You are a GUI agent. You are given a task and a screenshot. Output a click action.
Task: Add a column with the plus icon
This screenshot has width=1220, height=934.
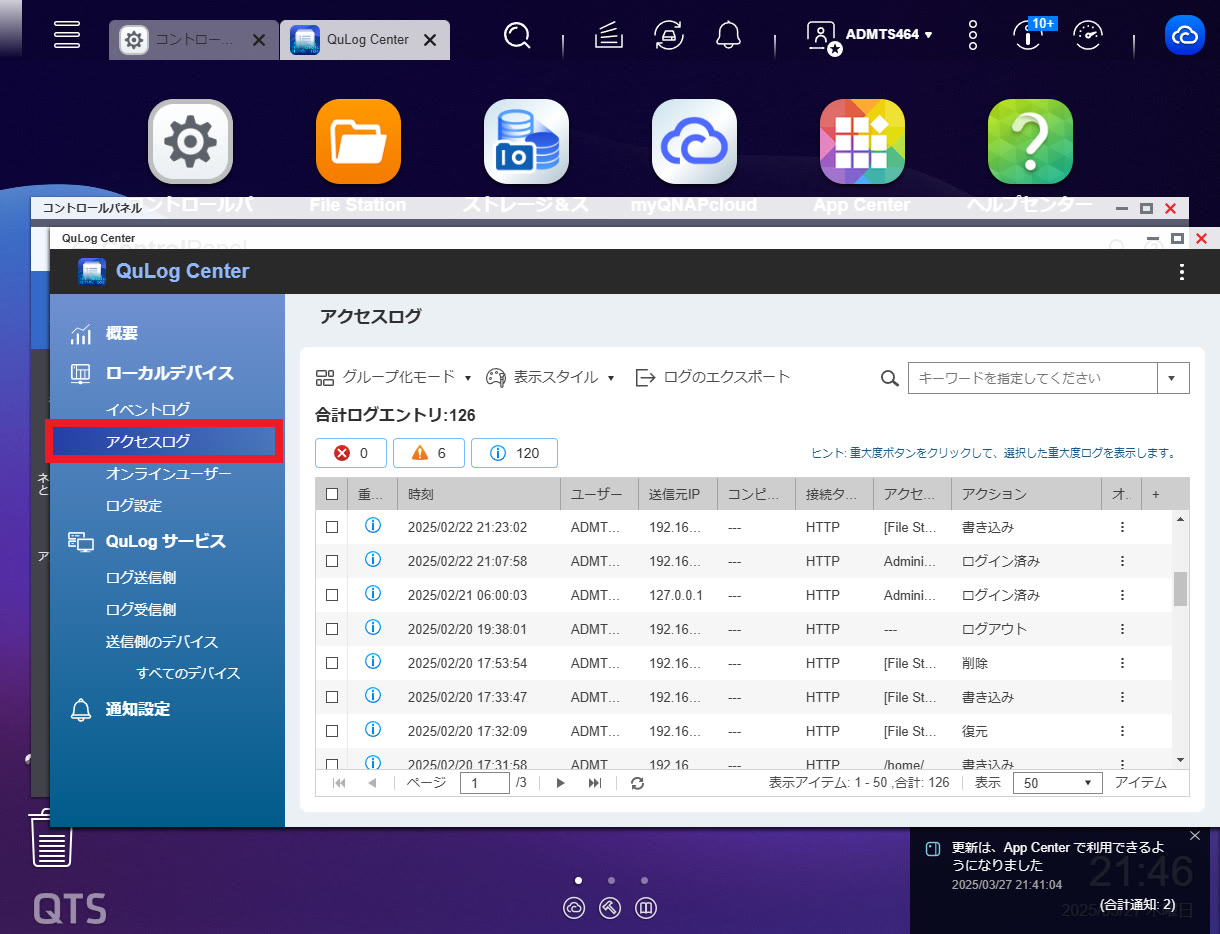(1156, 494)
